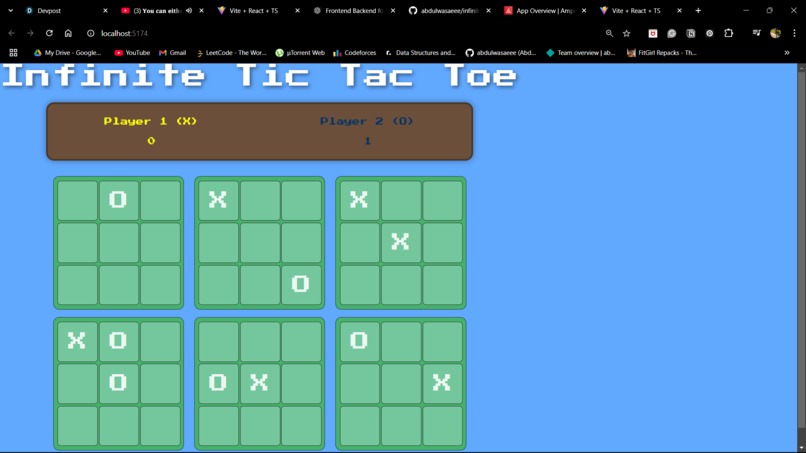Click O cell in bottom-right board
Viewport: 806px width, 453px height.
359,341
